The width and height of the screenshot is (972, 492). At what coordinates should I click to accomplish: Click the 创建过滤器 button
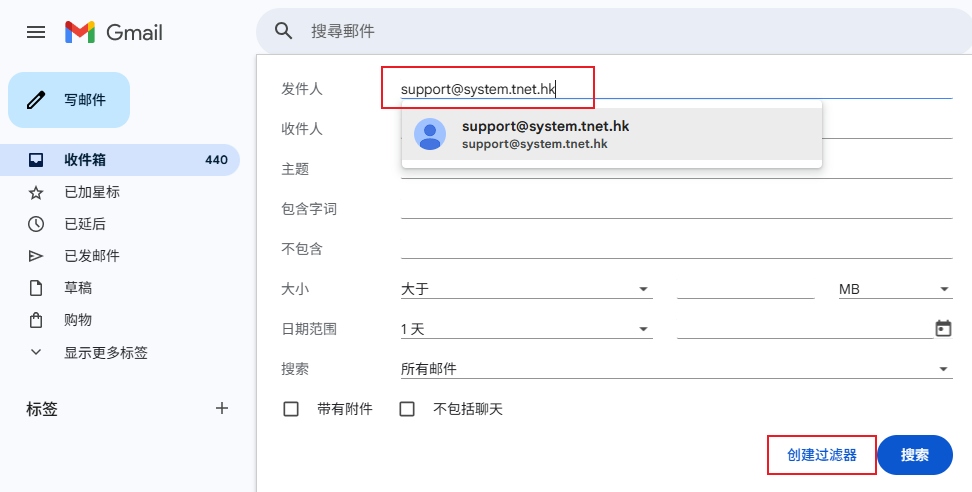[822, 455]
